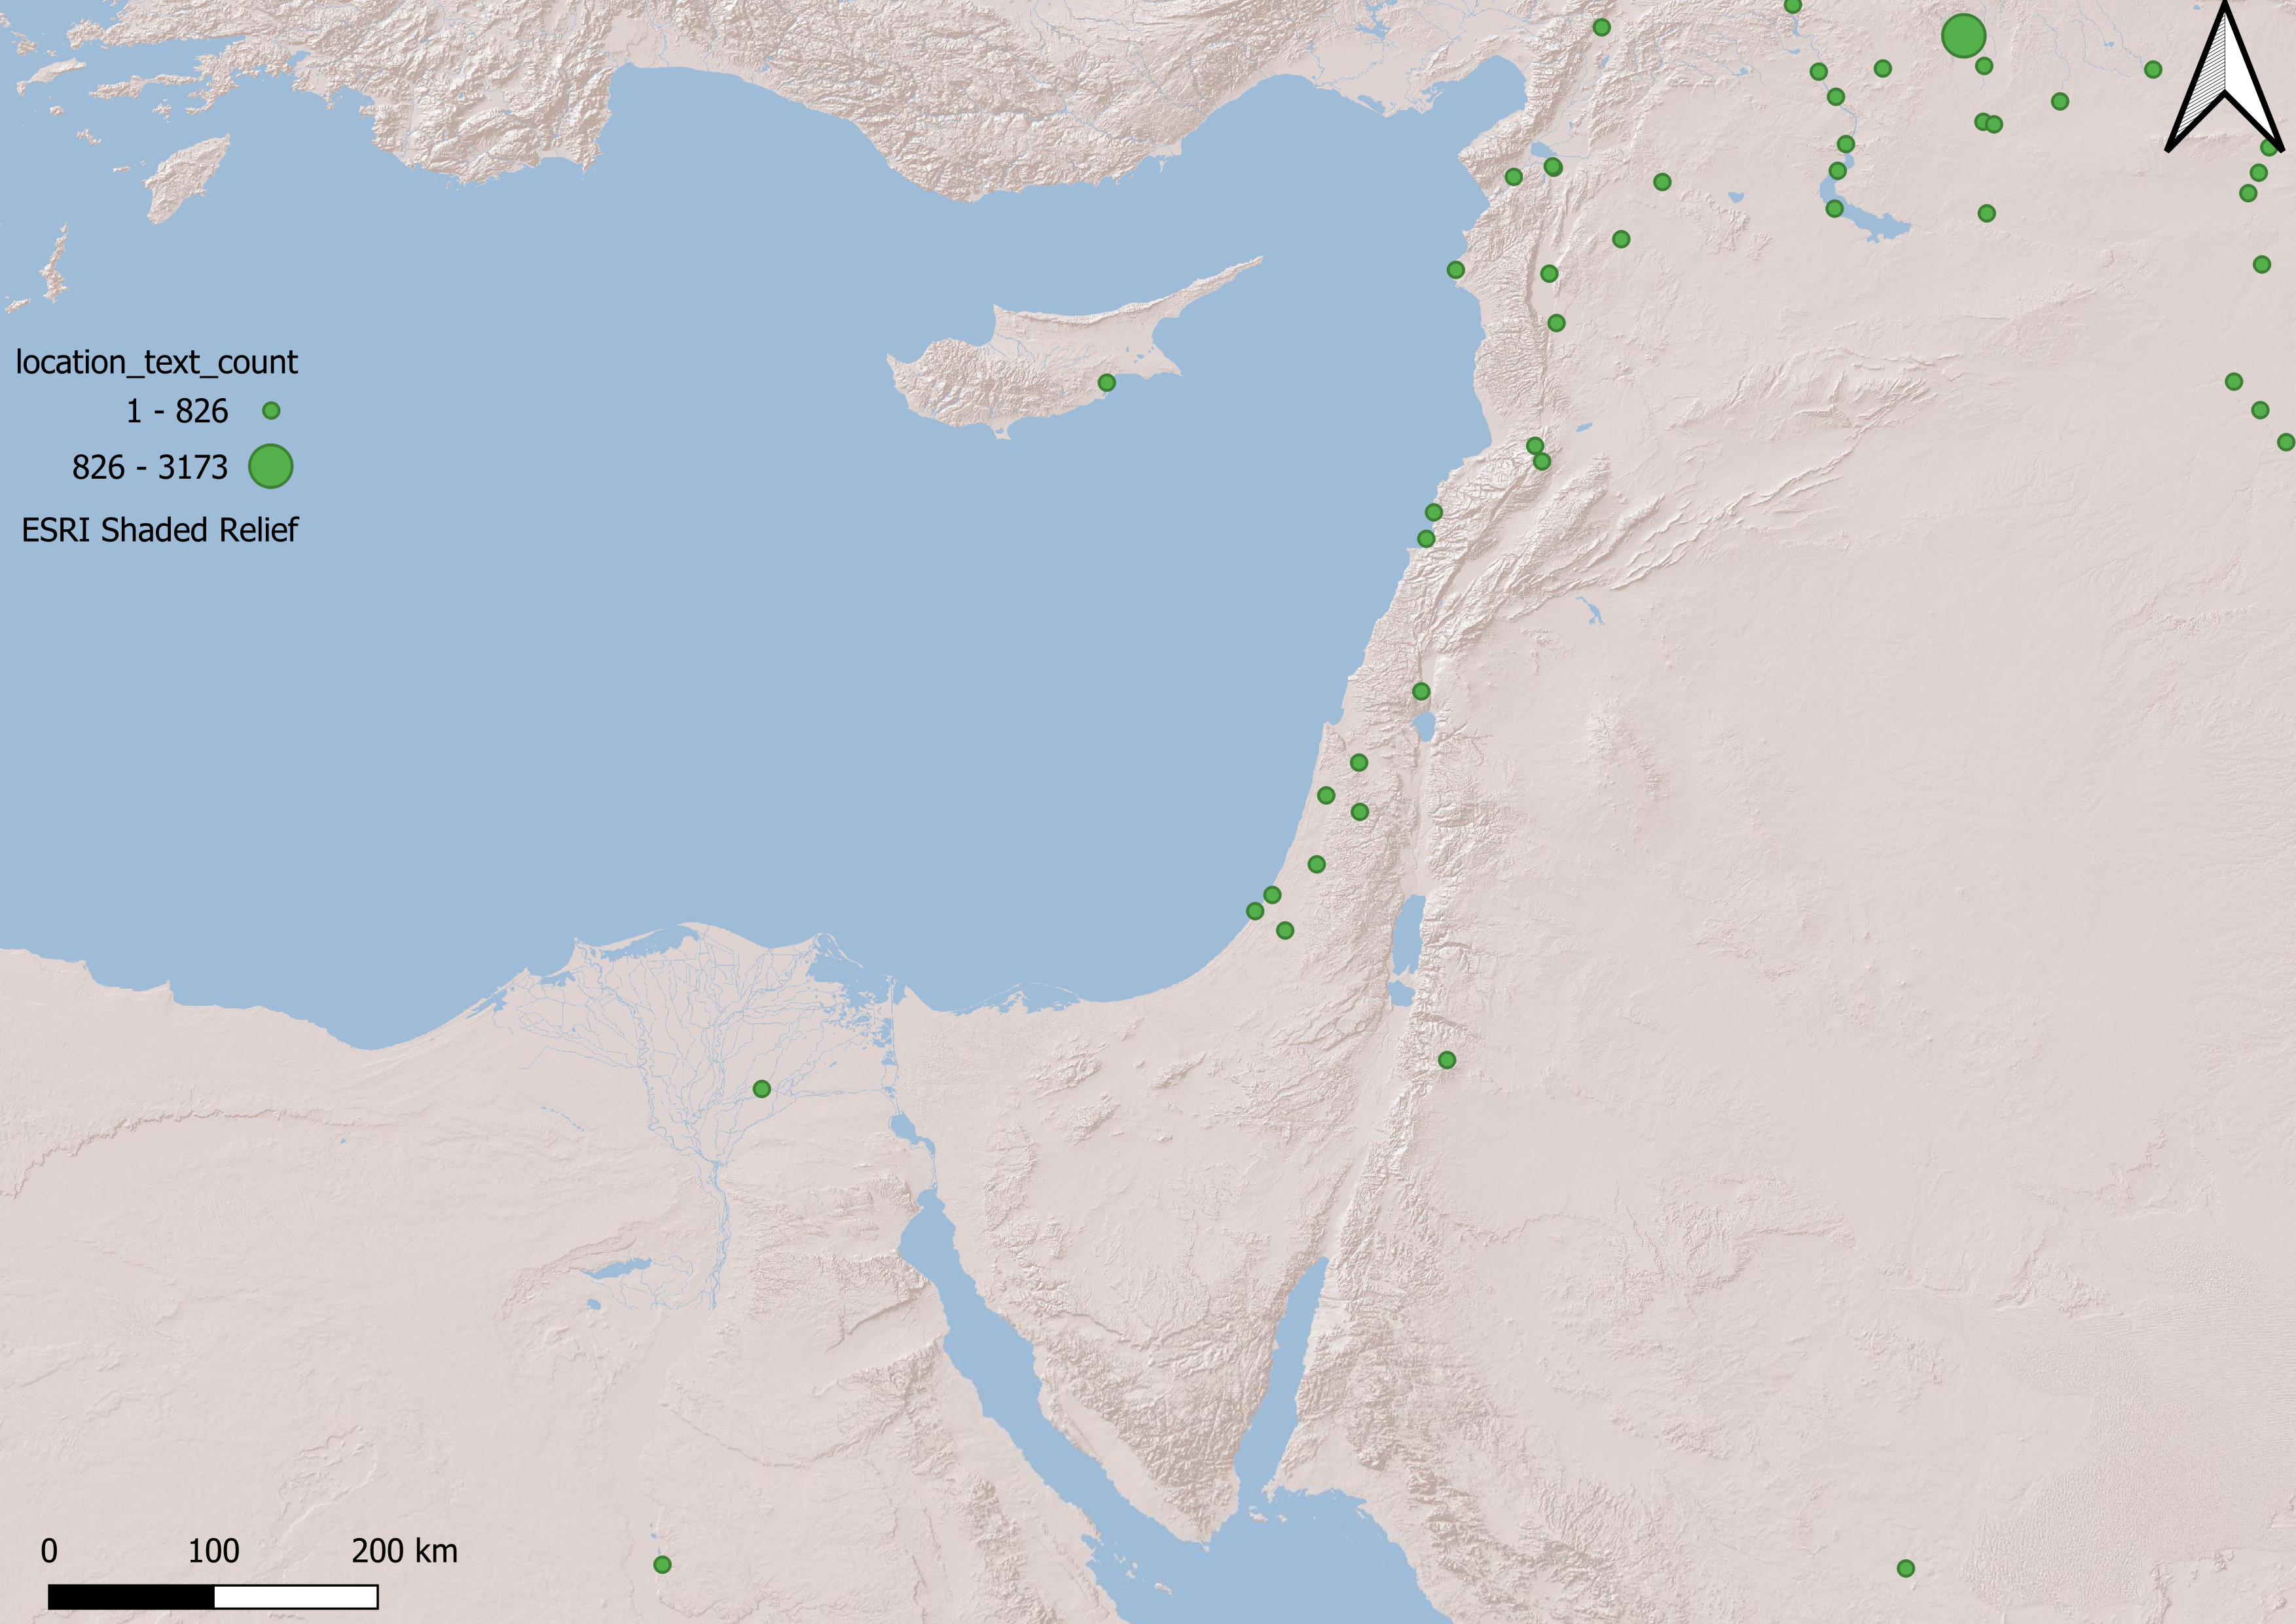Click the white segment of the scale bar

(x=296, y=1597)
